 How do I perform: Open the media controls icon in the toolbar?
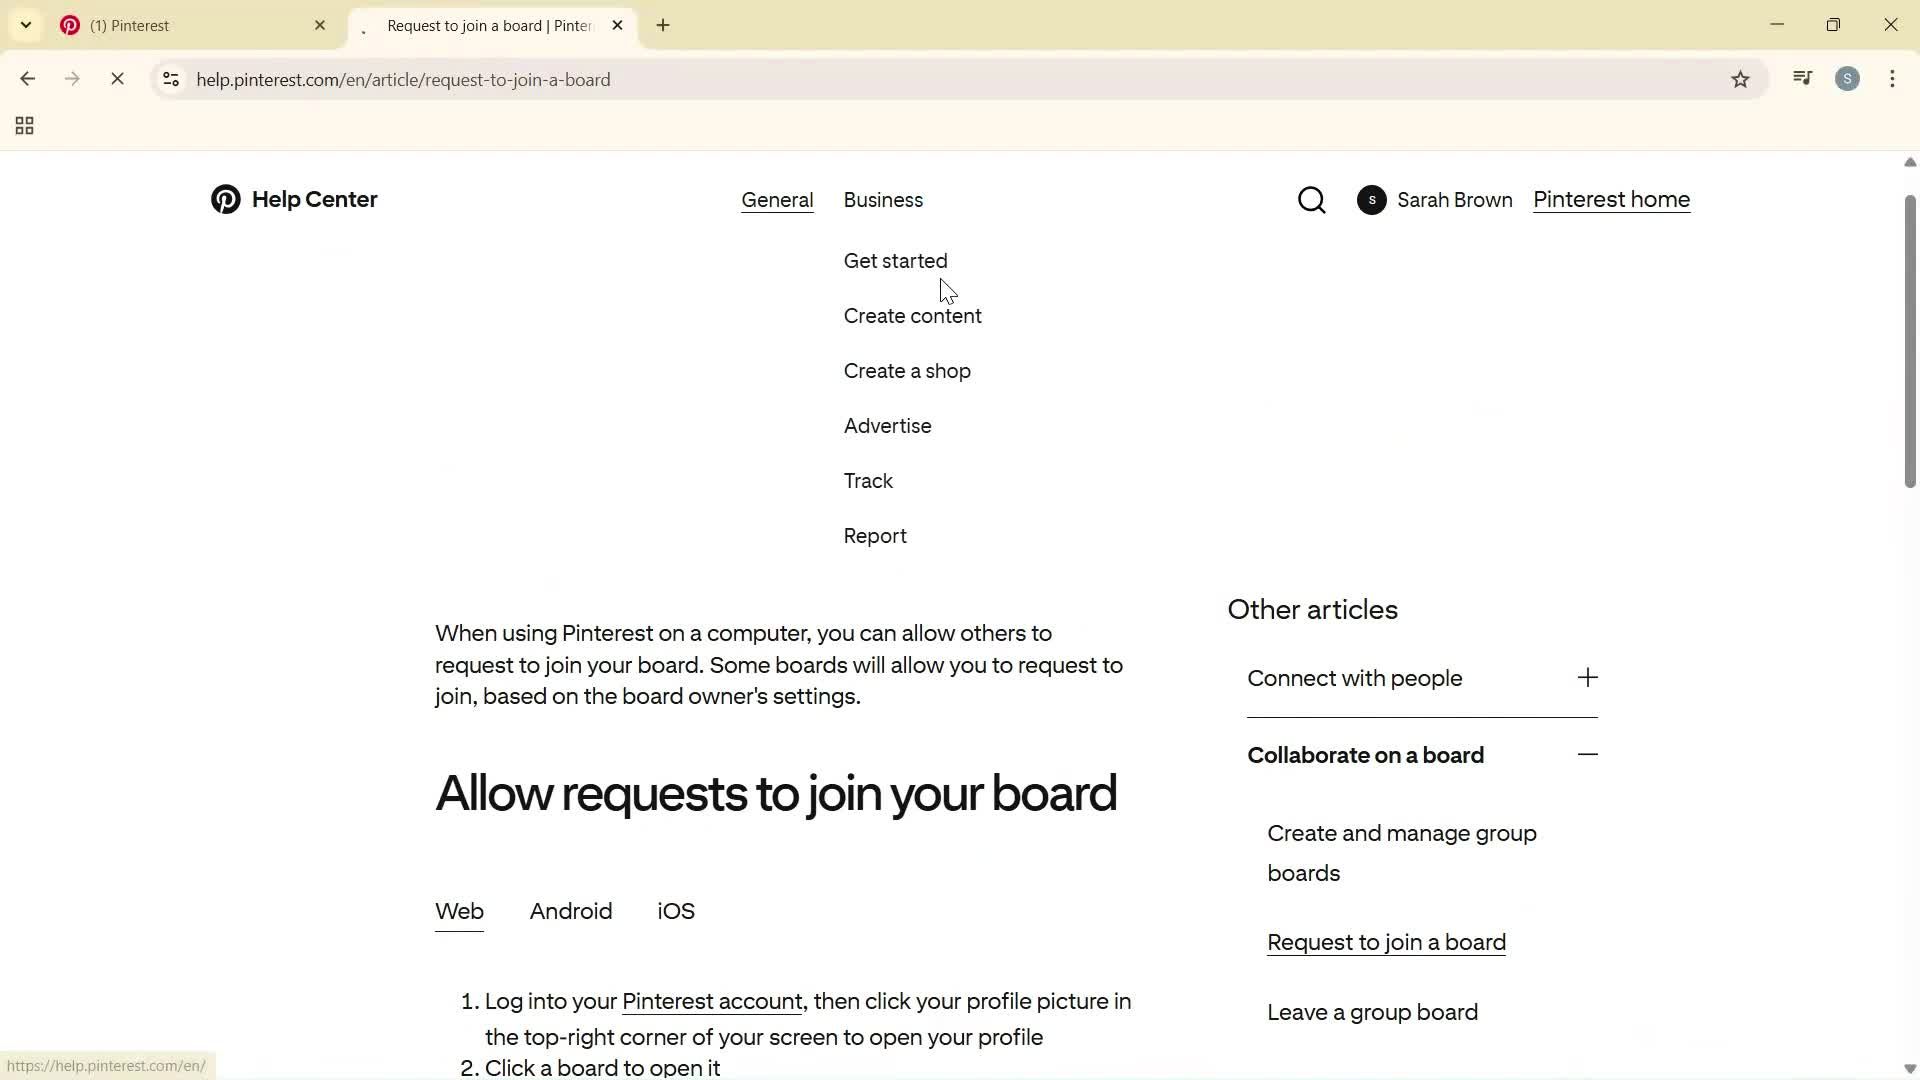coord(1802,78)
